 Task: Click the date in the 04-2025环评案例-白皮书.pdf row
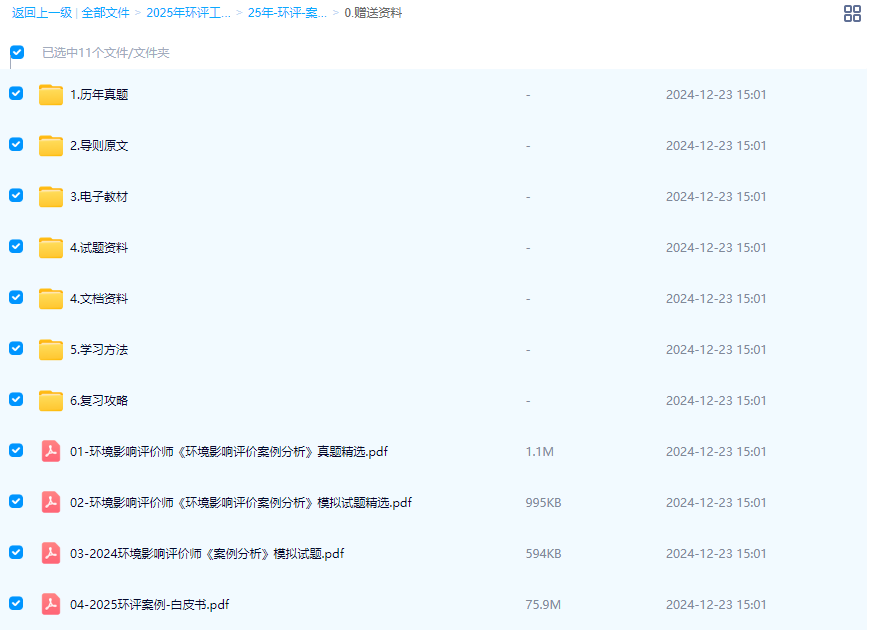[x=716, y=605]
